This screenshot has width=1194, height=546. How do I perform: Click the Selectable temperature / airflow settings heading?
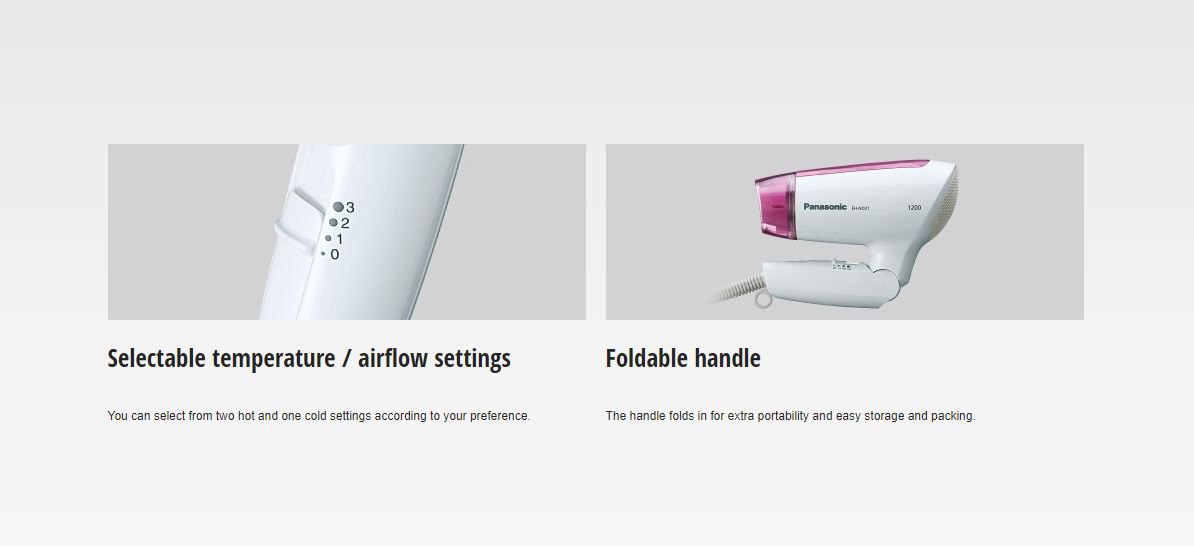point(309,359)
